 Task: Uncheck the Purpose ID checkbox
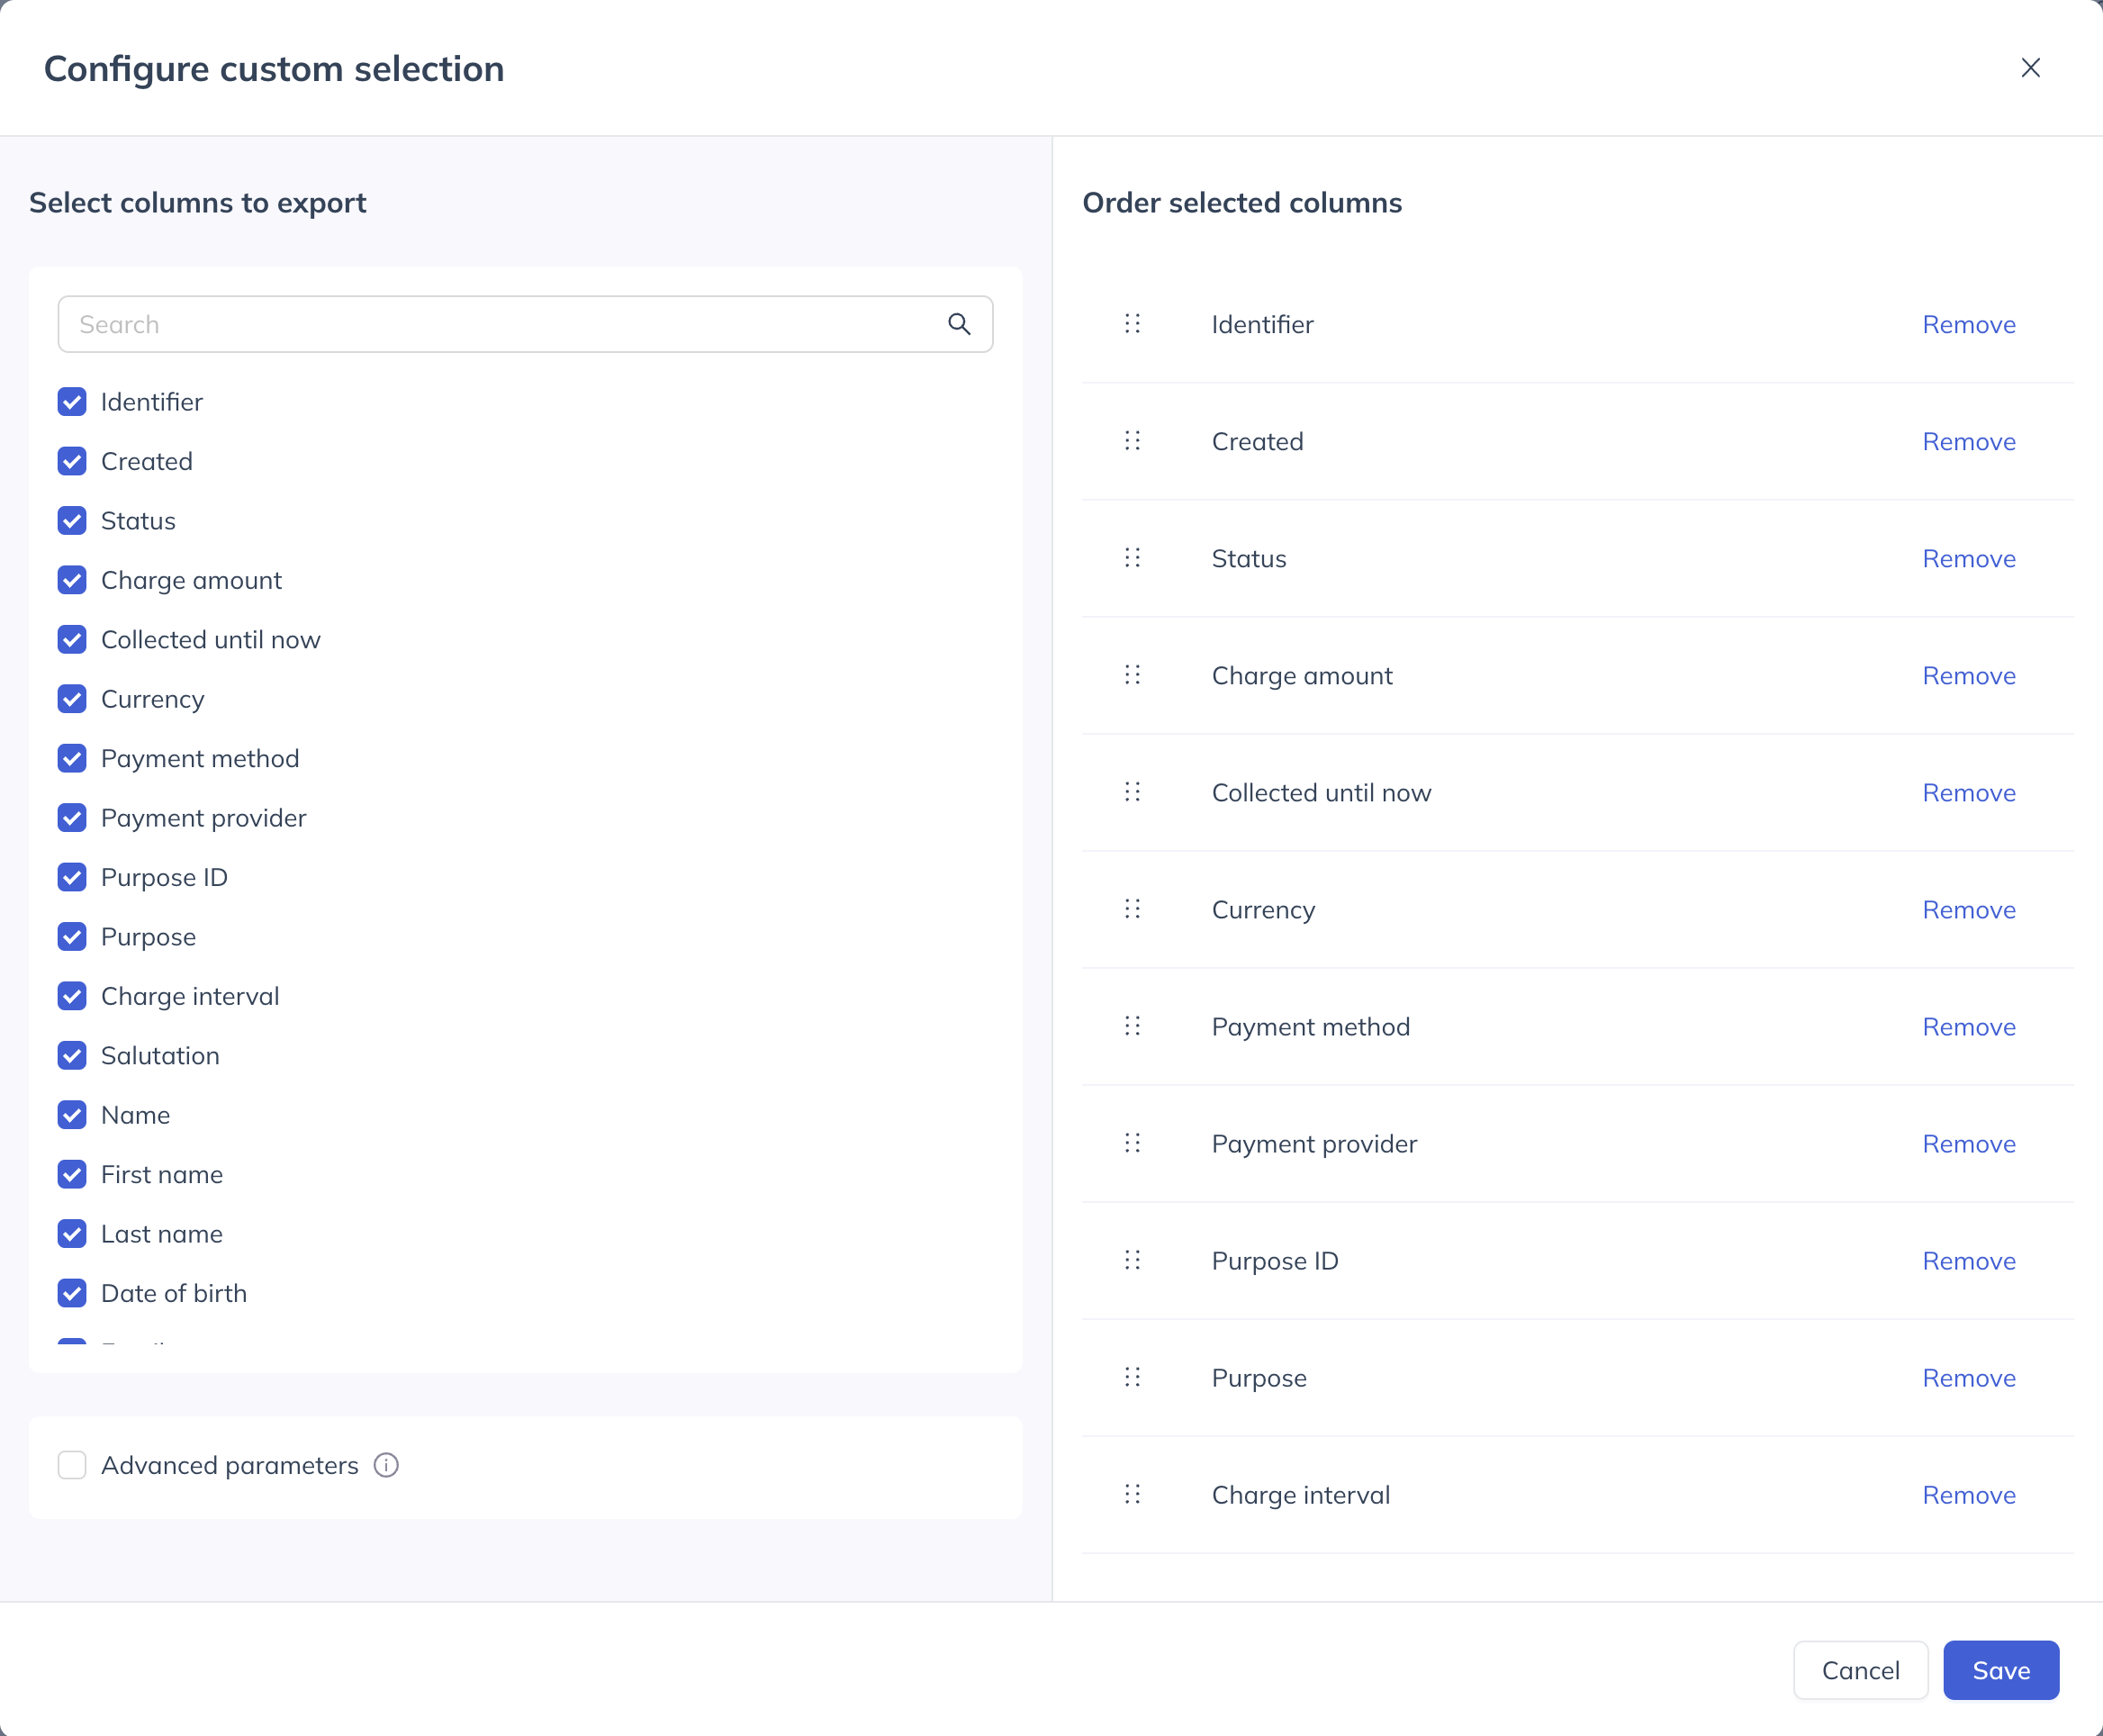click(72, 878)
